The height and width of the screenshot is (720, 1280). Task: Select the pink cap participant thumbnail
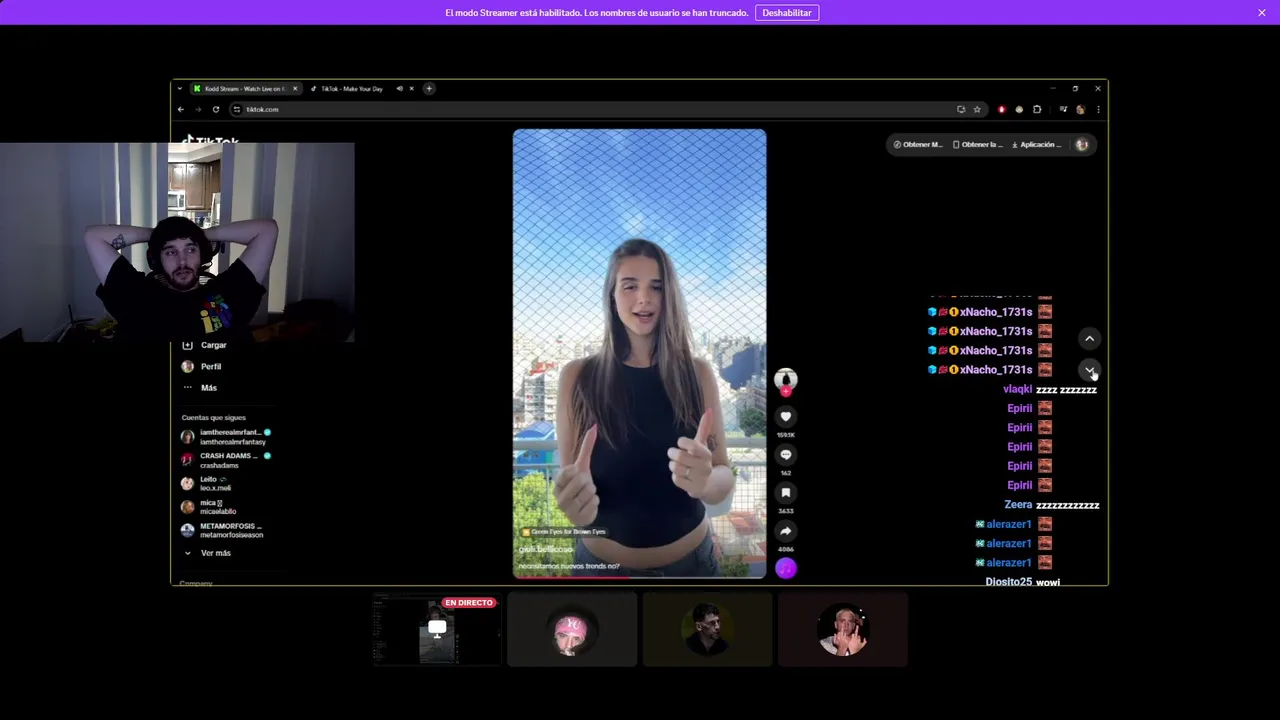(572, 629)
